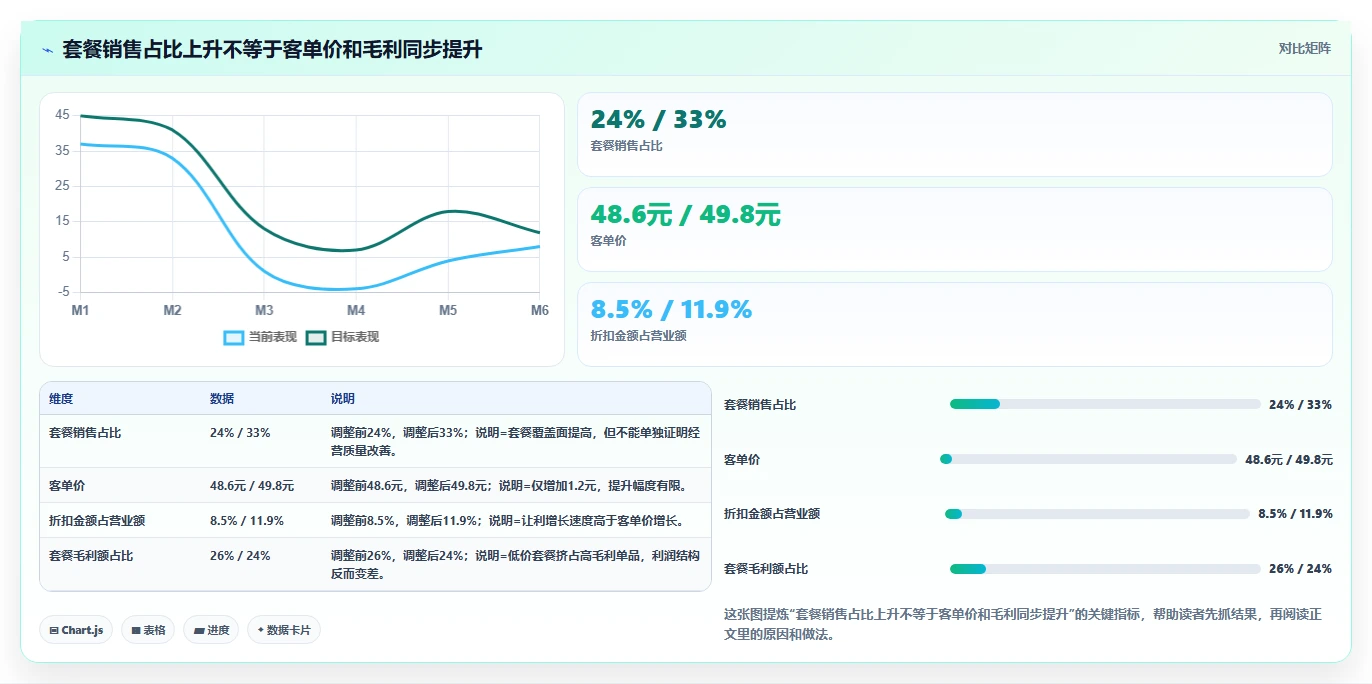
Task: Open the 48.6元 / 49.8元 data card
Action: click(x=955, y=229)
